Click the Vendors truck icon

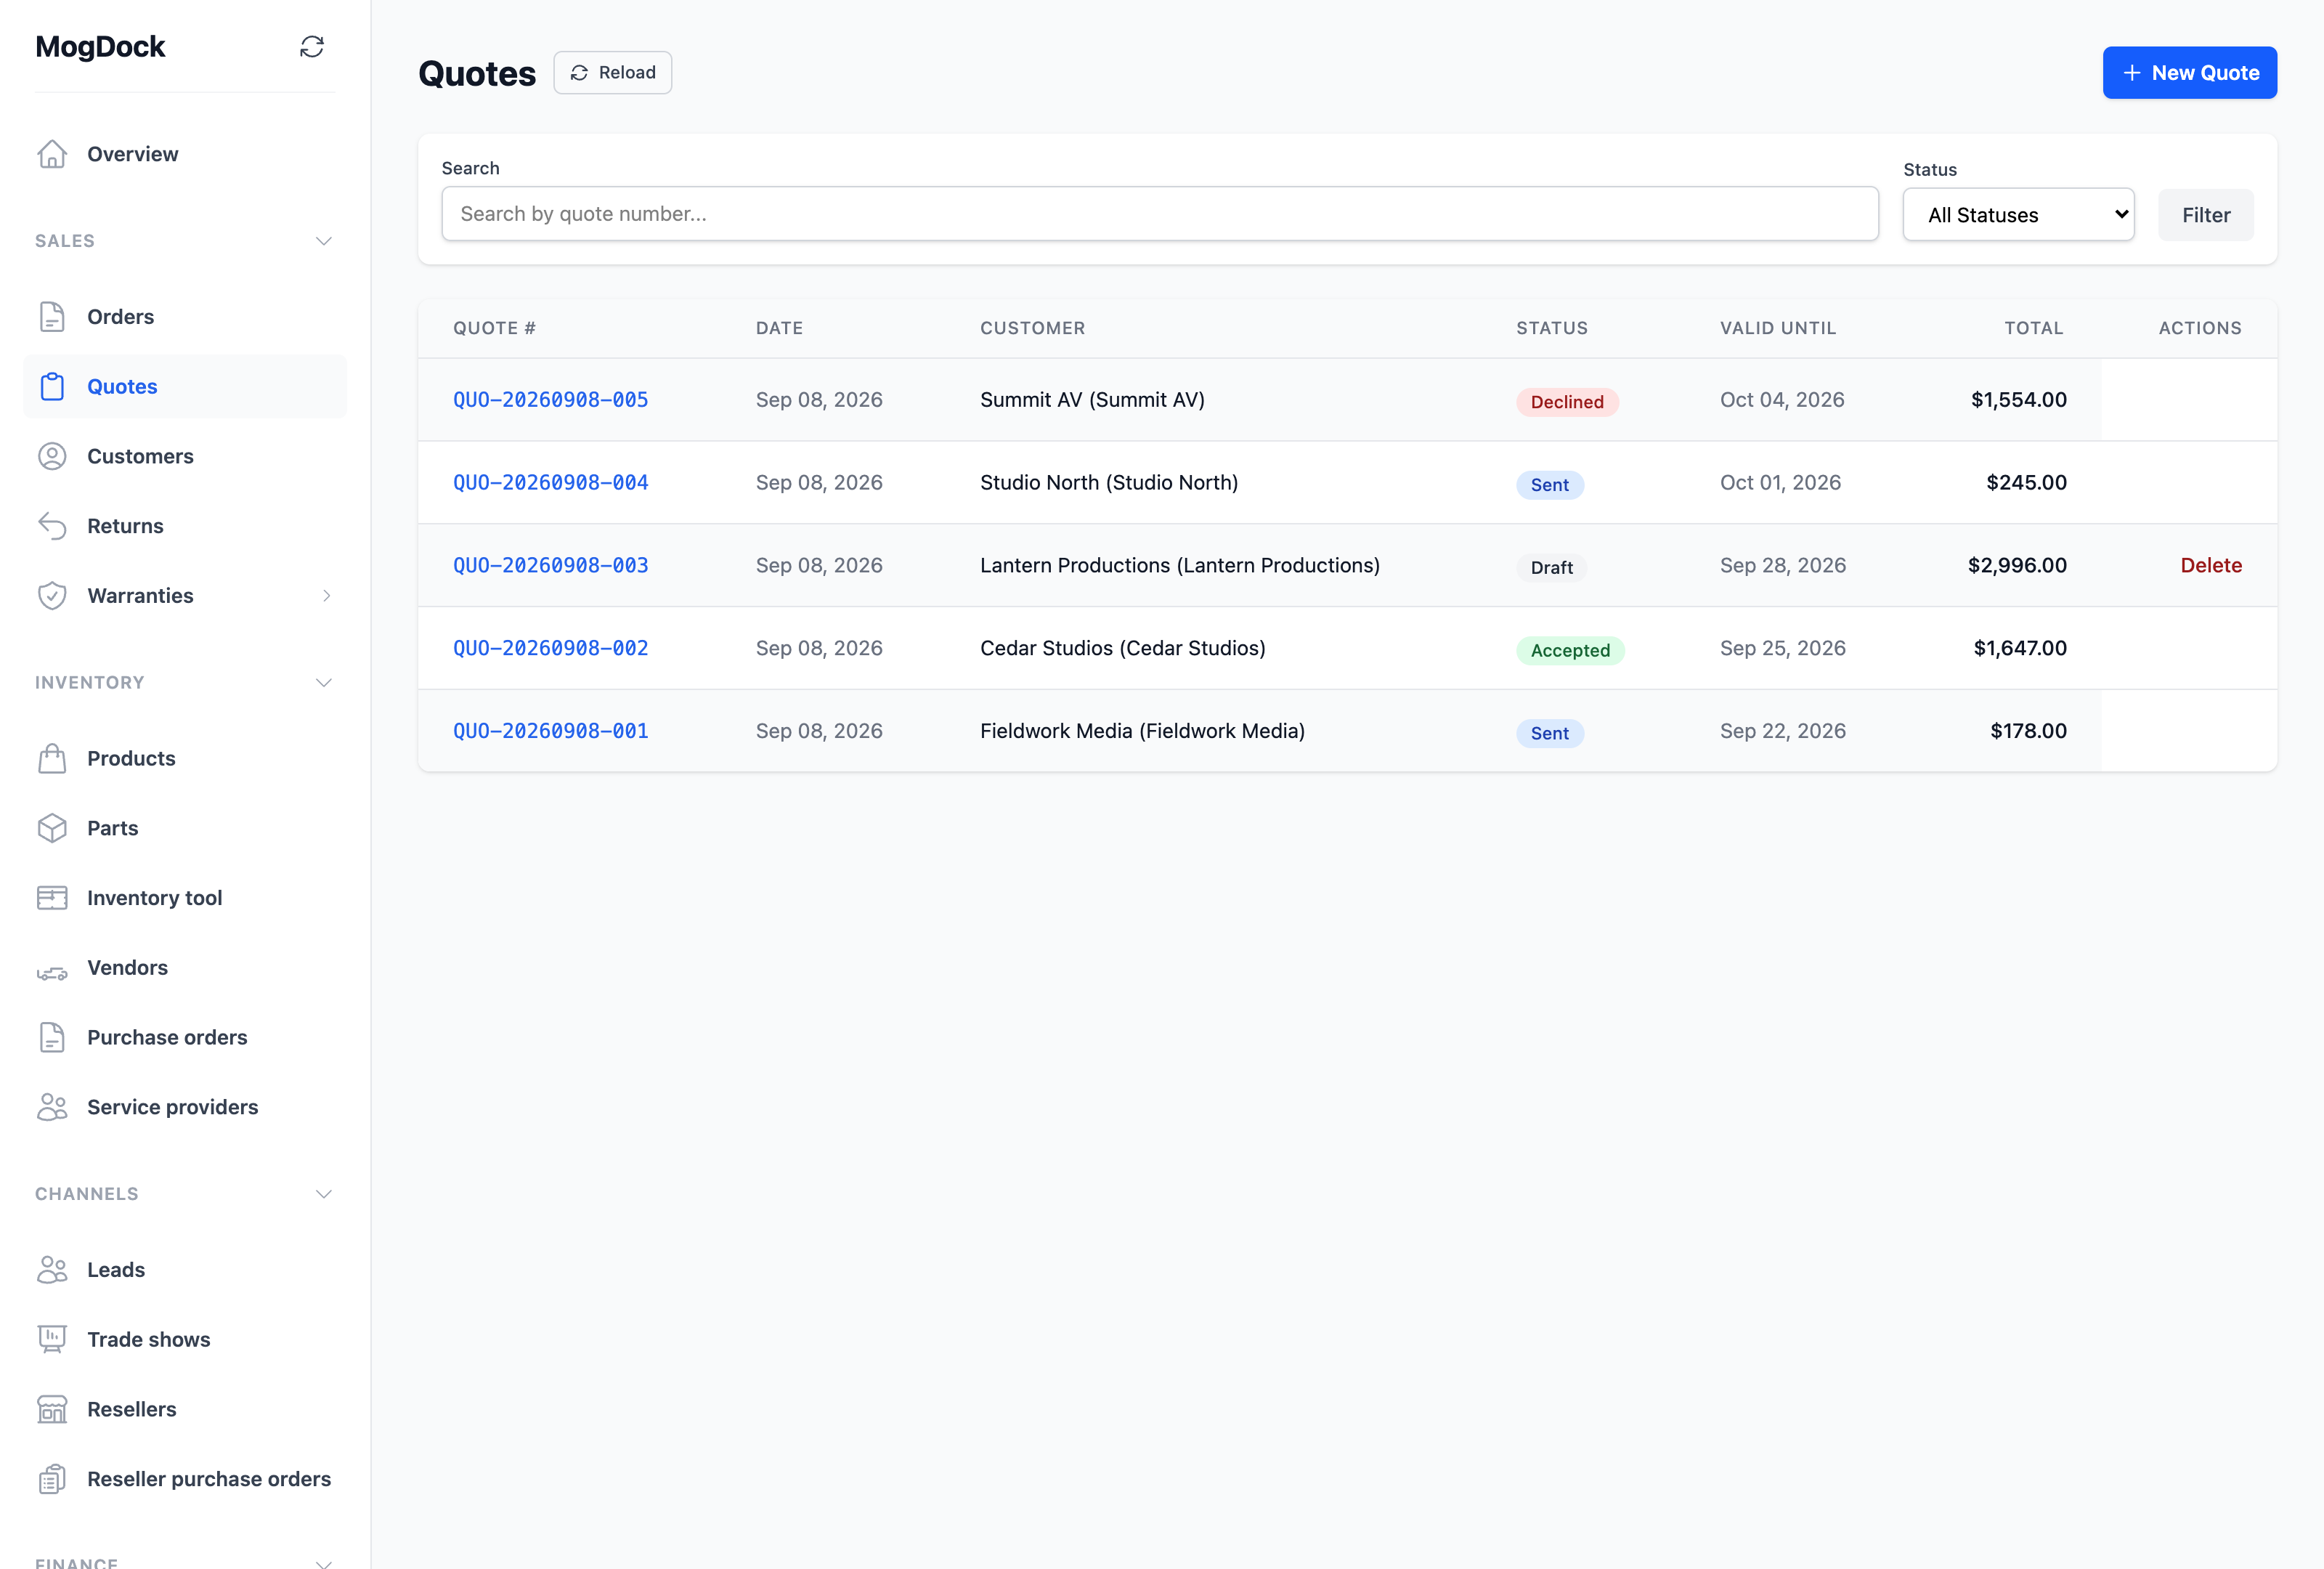52,972
